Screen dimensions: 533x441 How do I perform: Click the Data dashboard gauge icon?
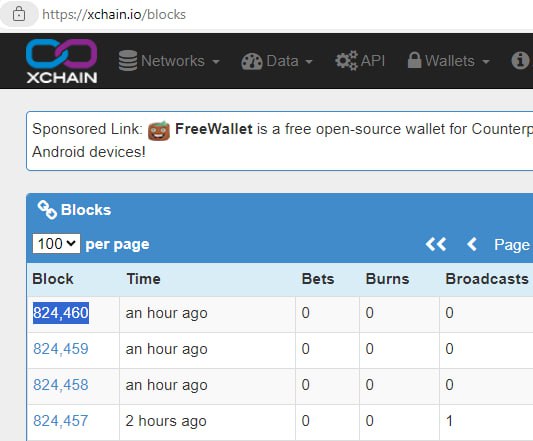click(252, 62)
